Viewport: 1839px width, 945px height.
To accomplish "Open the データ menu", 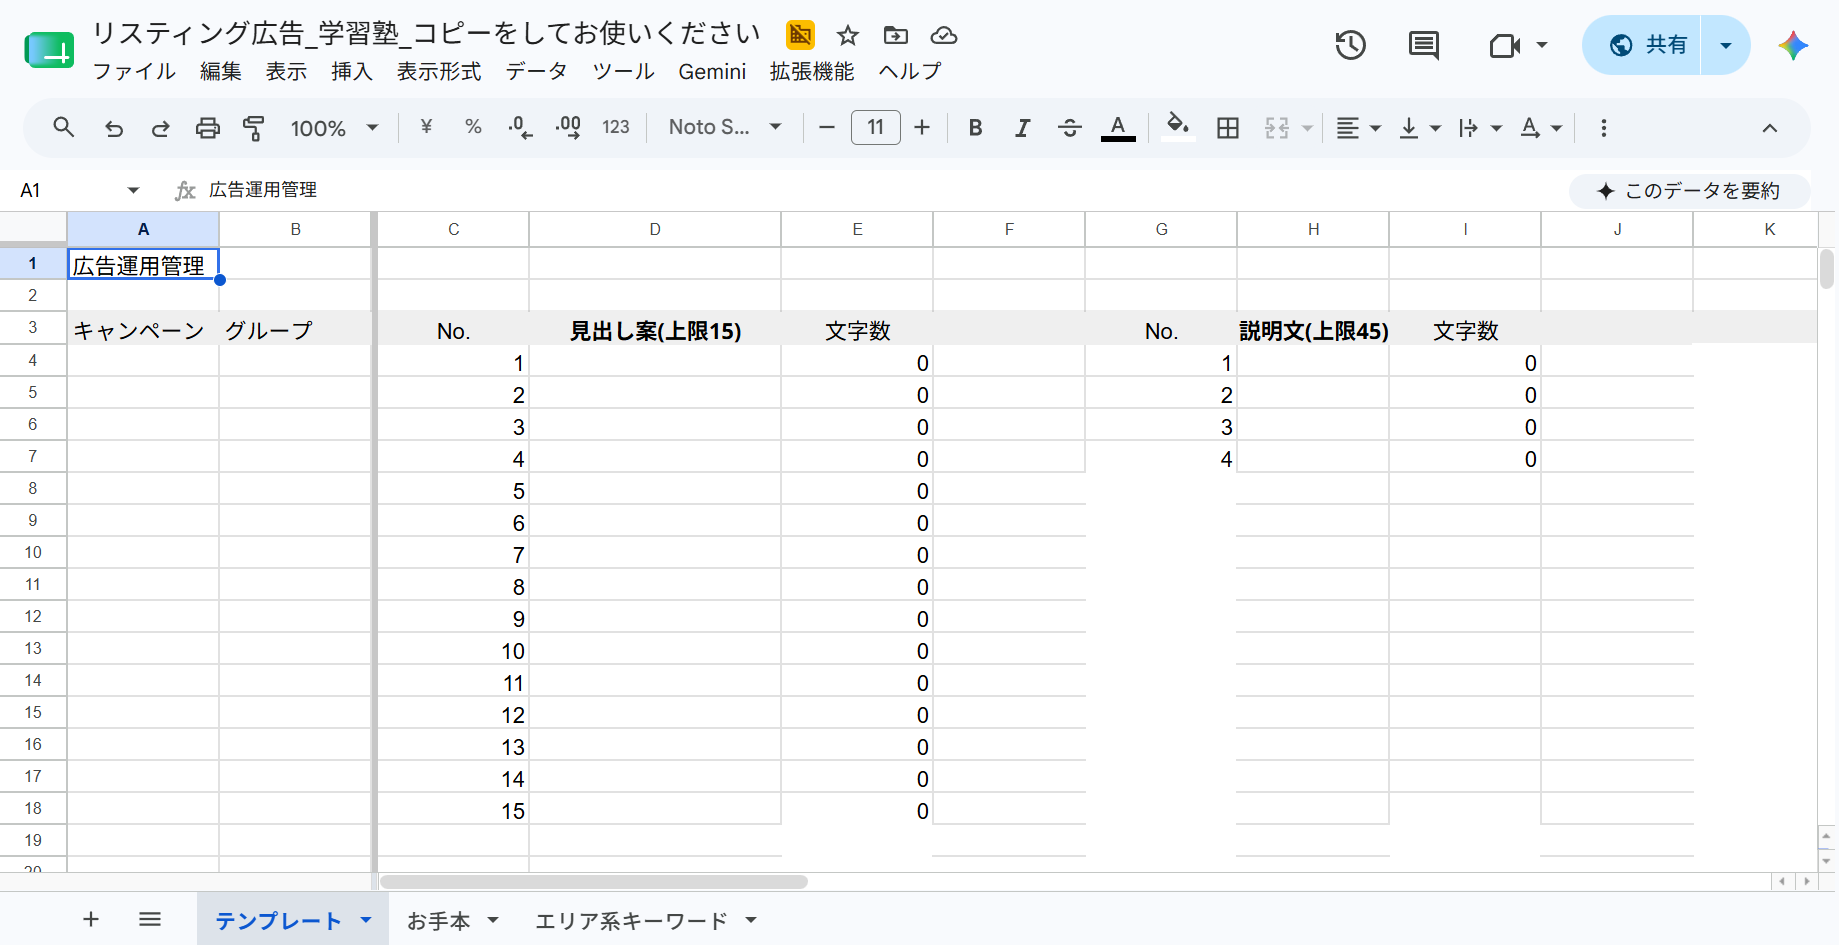I will [x=536, y=71].
